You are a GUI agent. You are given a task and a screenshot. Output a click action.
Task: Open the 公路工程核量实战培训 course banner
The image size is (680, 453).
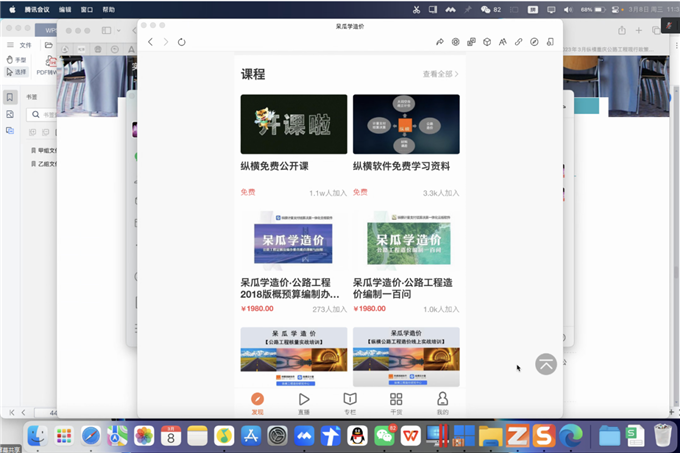(294, 357)
